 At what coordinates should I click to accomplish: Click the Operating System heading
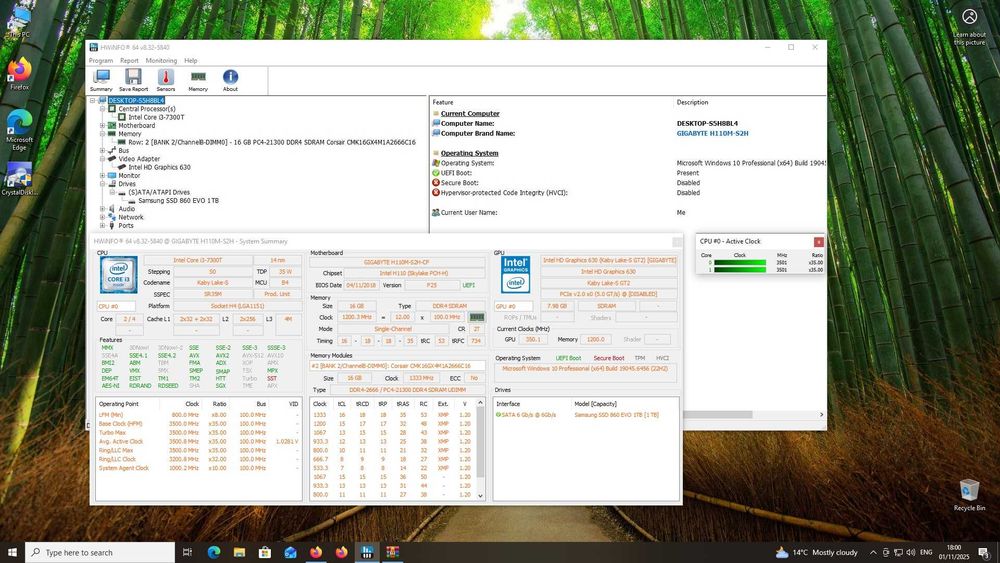point(469,153)
